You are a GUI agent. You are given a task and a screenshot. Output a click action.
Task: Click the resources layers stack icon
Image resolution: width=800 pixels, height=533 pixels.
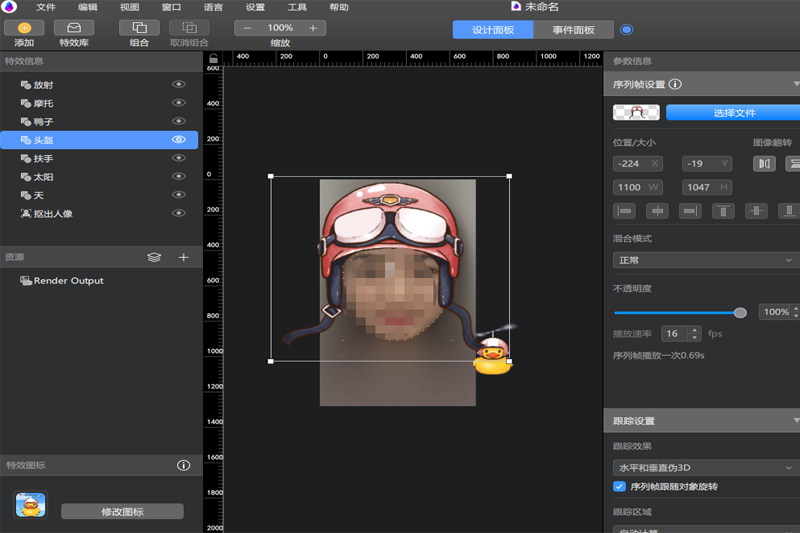click(154, 257)
